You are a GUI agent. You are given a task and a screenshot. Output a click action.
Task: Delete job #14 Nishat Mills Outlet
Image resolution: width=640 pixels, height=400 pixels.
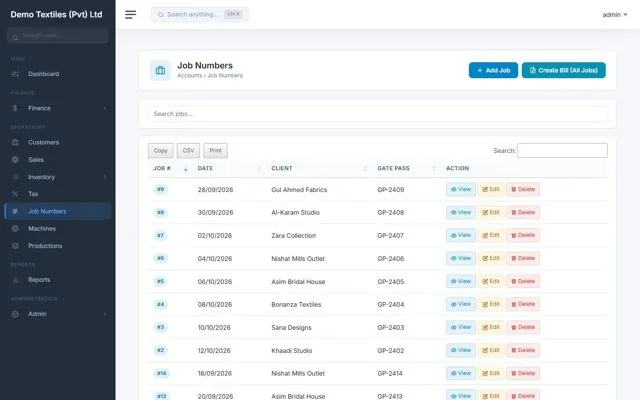[x=523, y=373]
